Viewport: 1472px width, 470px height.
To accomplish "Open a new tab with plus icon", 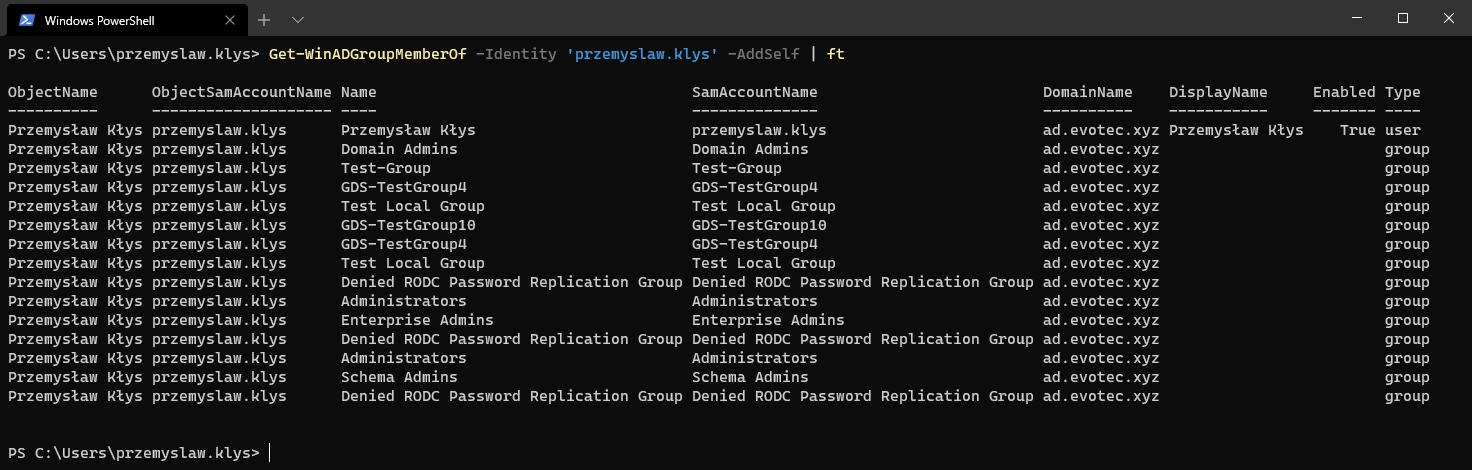I will 264,20.
